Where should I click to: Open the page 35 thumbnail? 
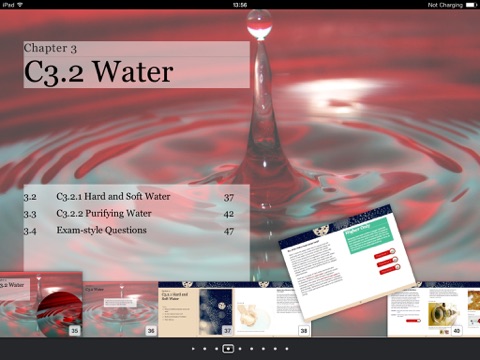(41, 304)
